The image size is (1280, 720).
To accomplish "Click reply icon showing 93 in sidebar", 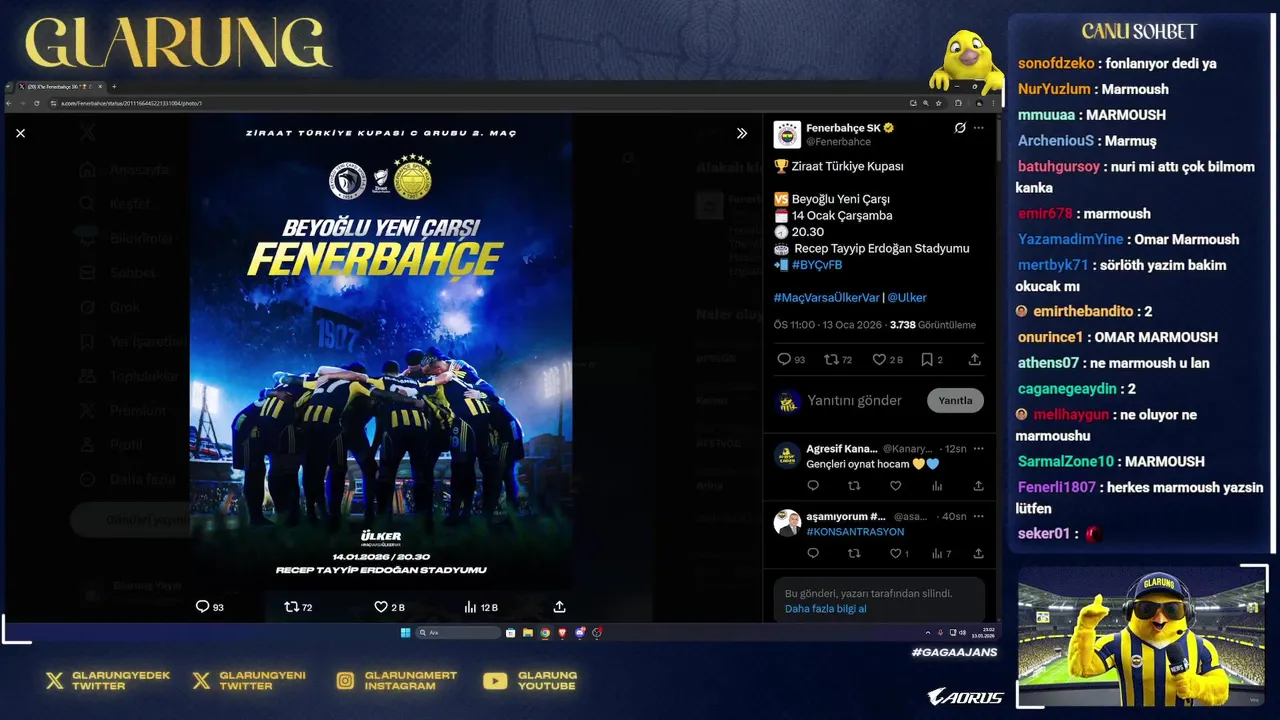I will pyautogui.click(x=791, y=359).
